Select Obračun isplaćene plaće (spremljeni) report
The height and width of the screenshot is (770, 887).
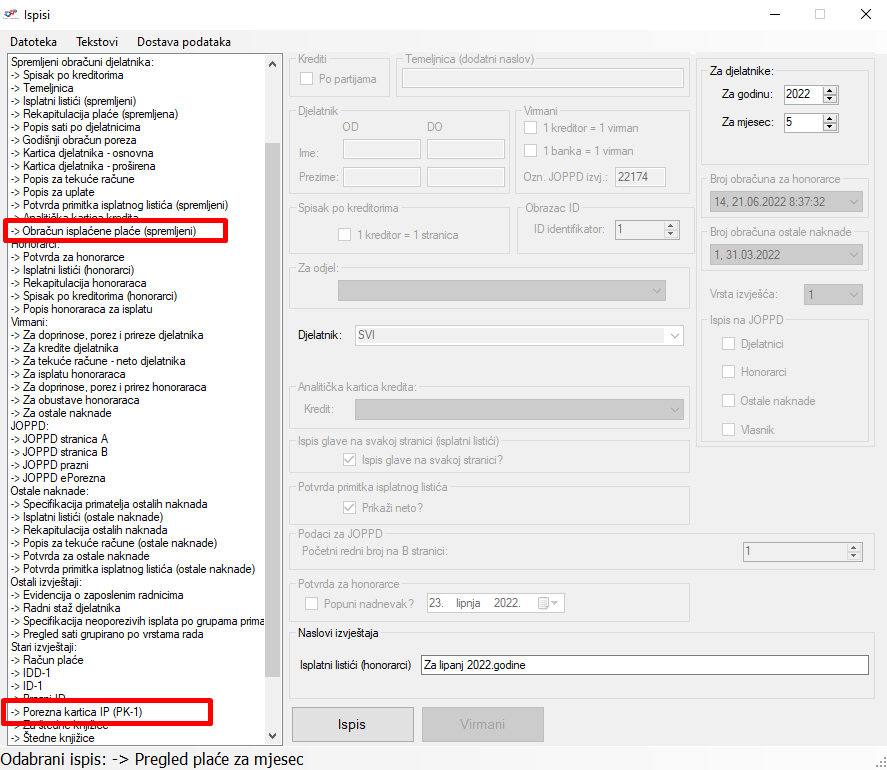(x=116, y=231)
